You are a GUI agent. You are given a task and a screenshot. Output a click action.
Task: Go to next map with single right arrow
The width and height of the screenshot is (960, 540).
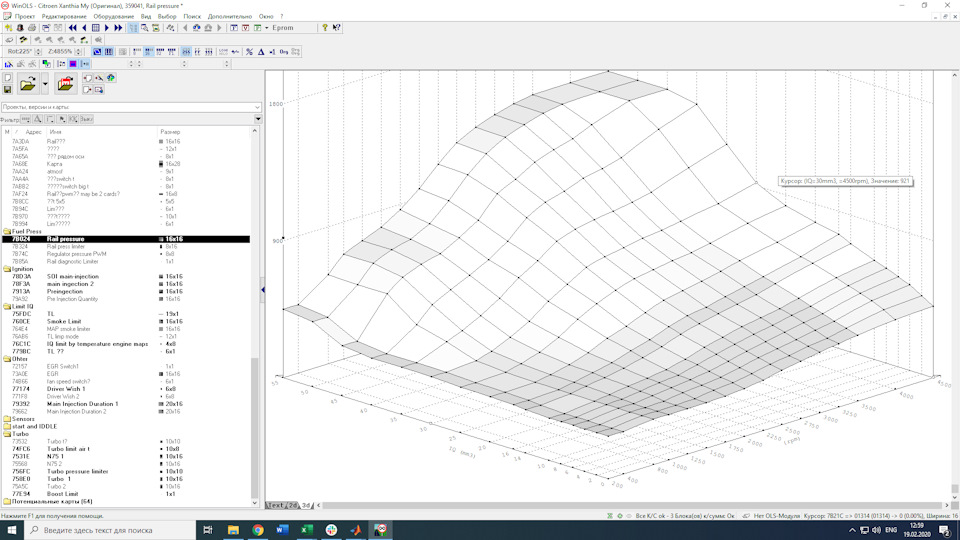107,28
